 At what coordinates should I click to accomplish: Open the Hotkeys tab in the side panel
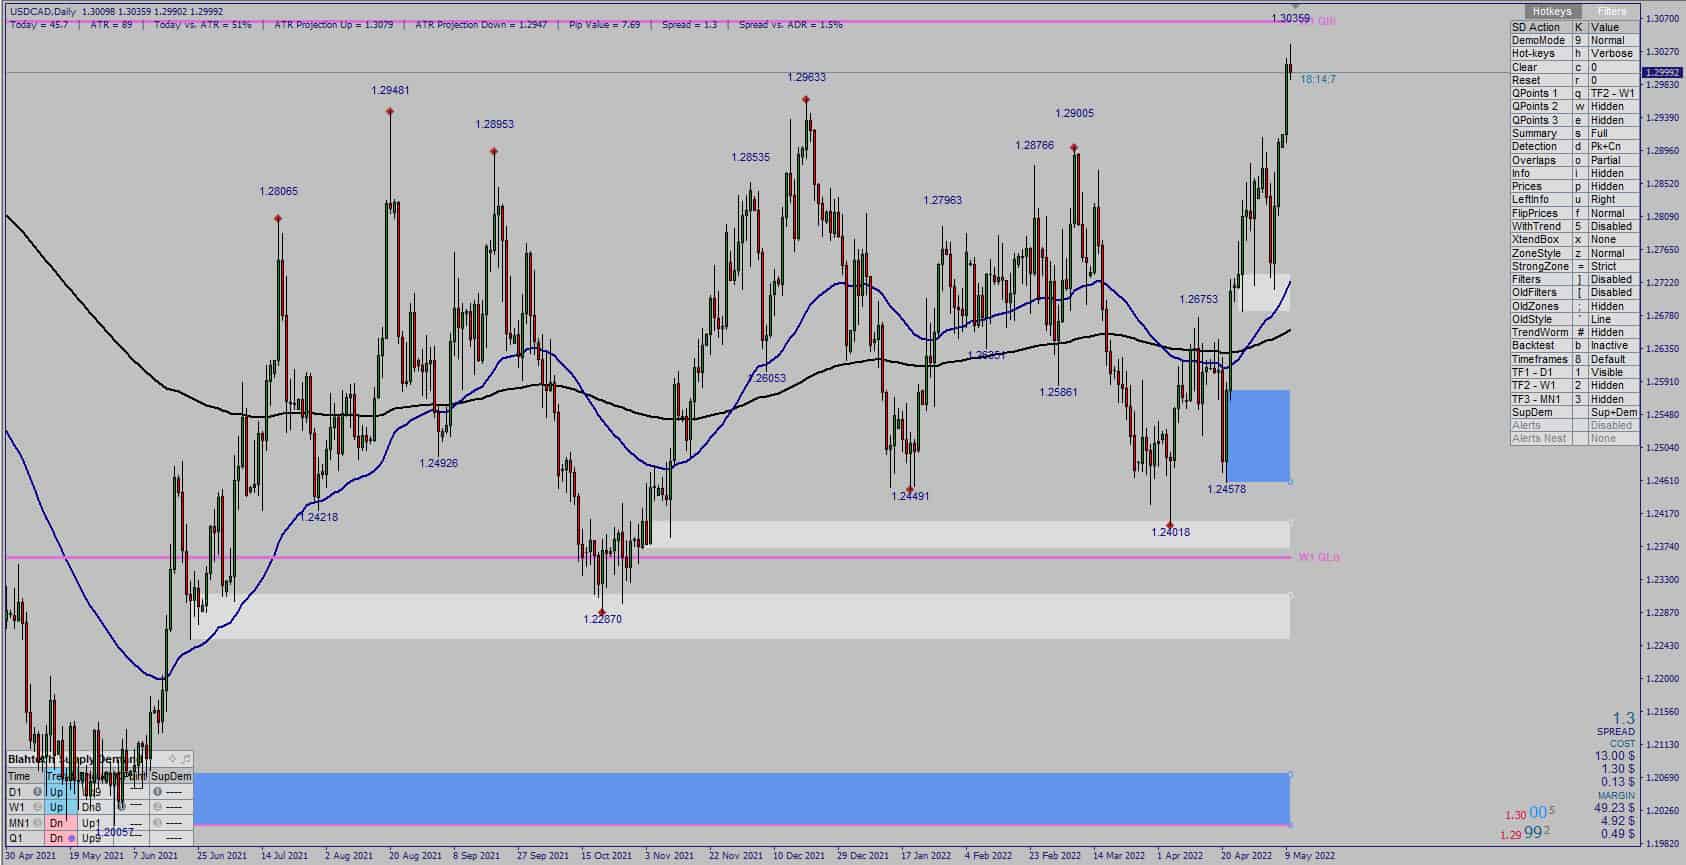(x=1551, y=11)
